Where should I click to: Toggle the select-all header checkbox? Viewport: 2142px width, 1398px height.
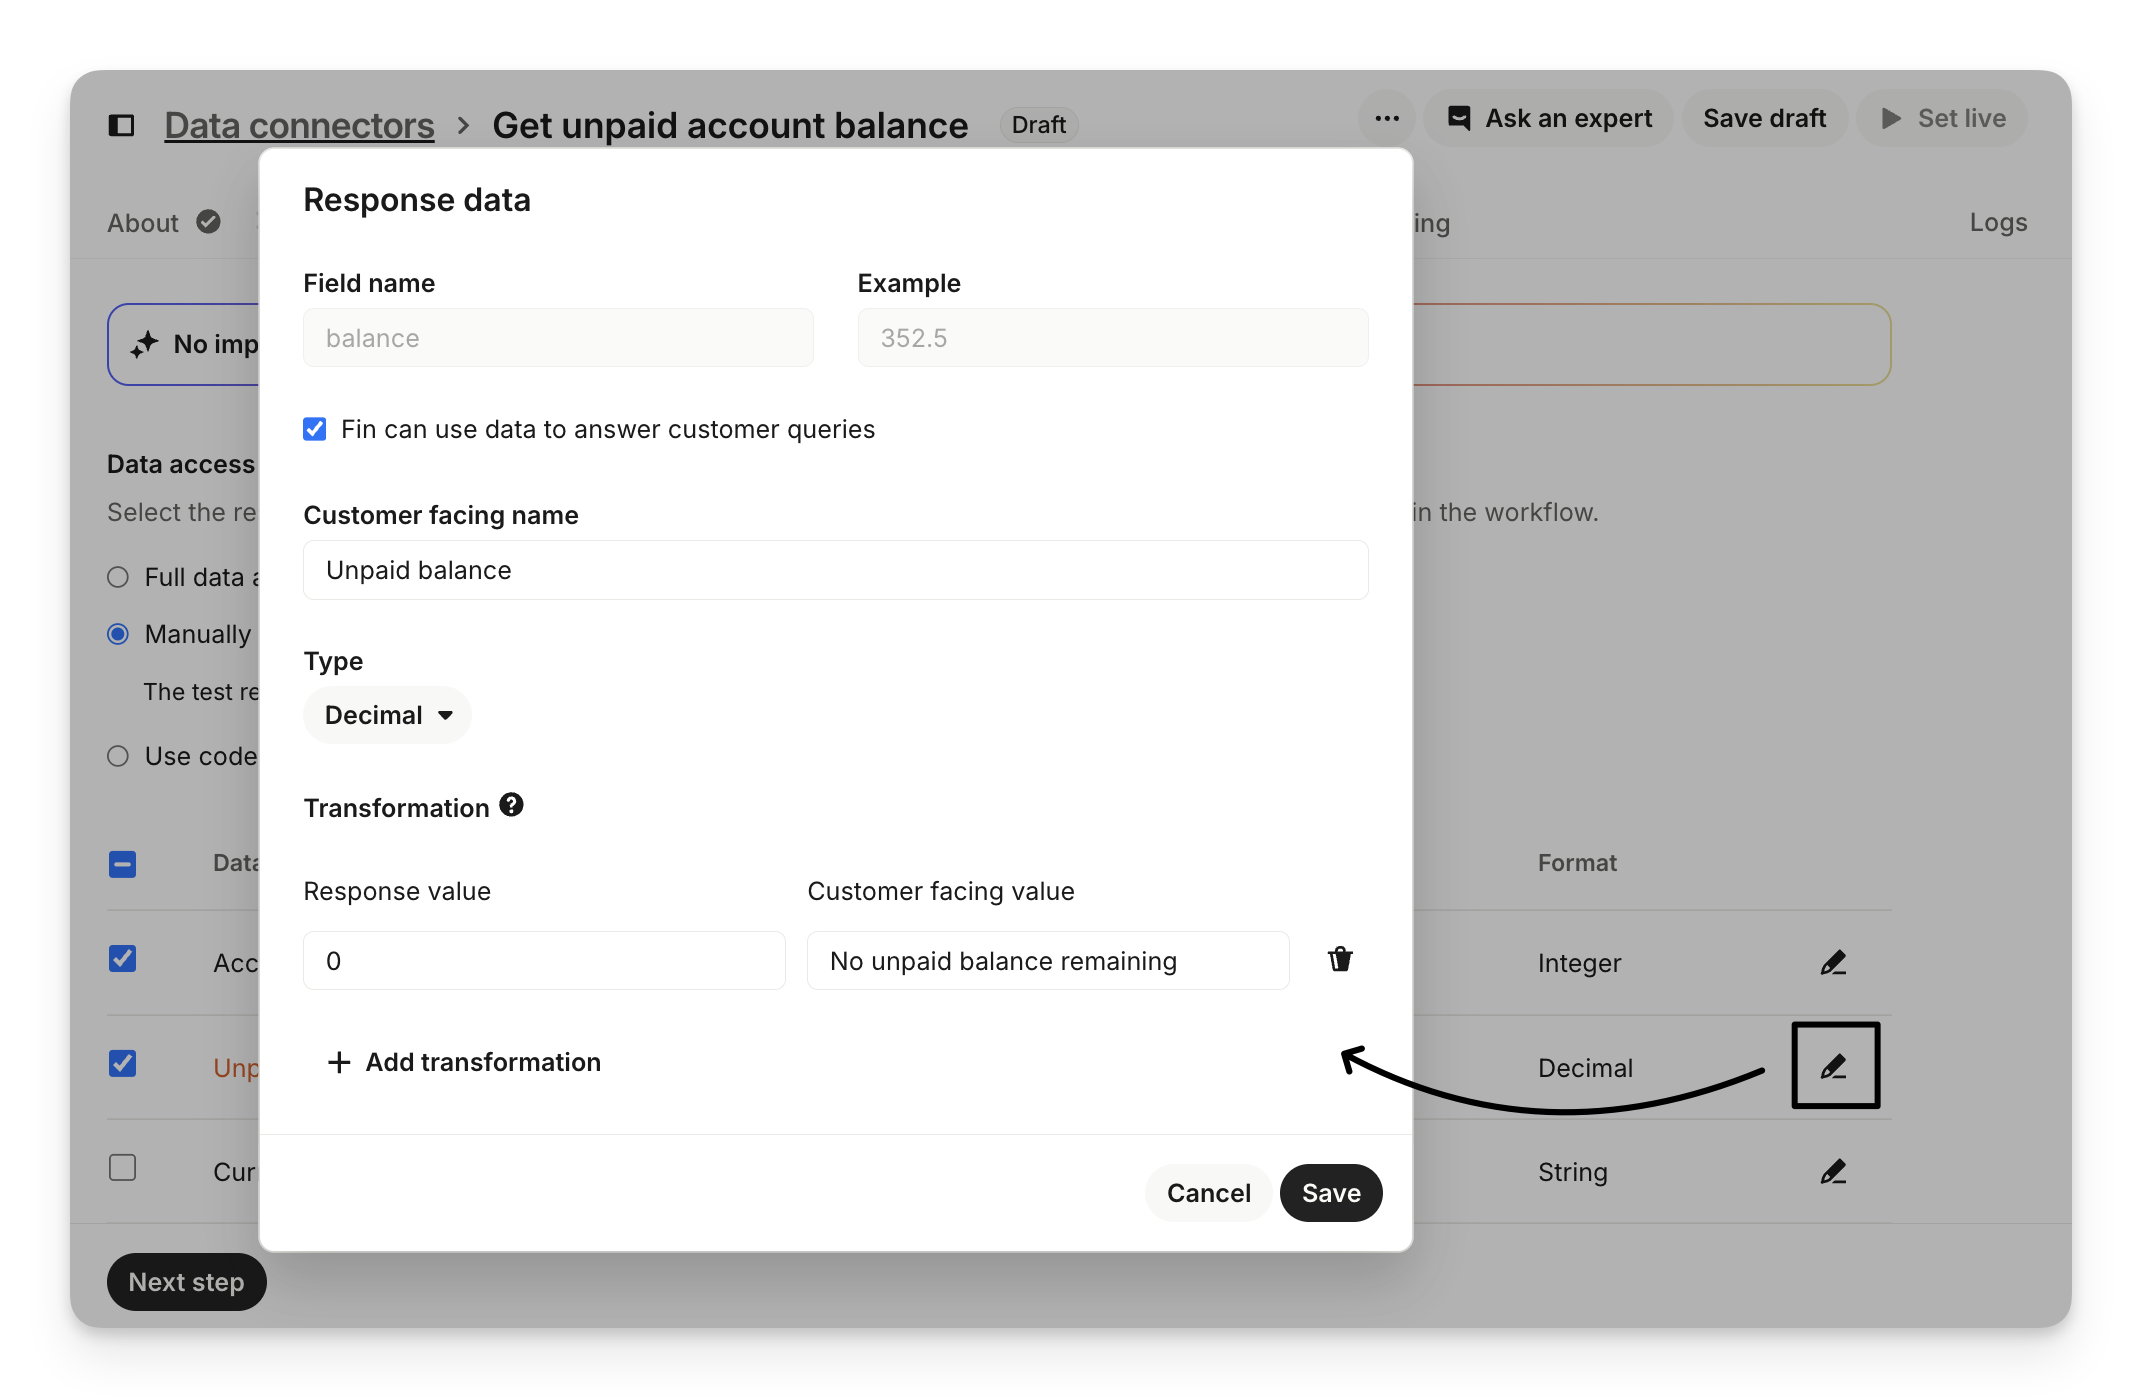122,864
